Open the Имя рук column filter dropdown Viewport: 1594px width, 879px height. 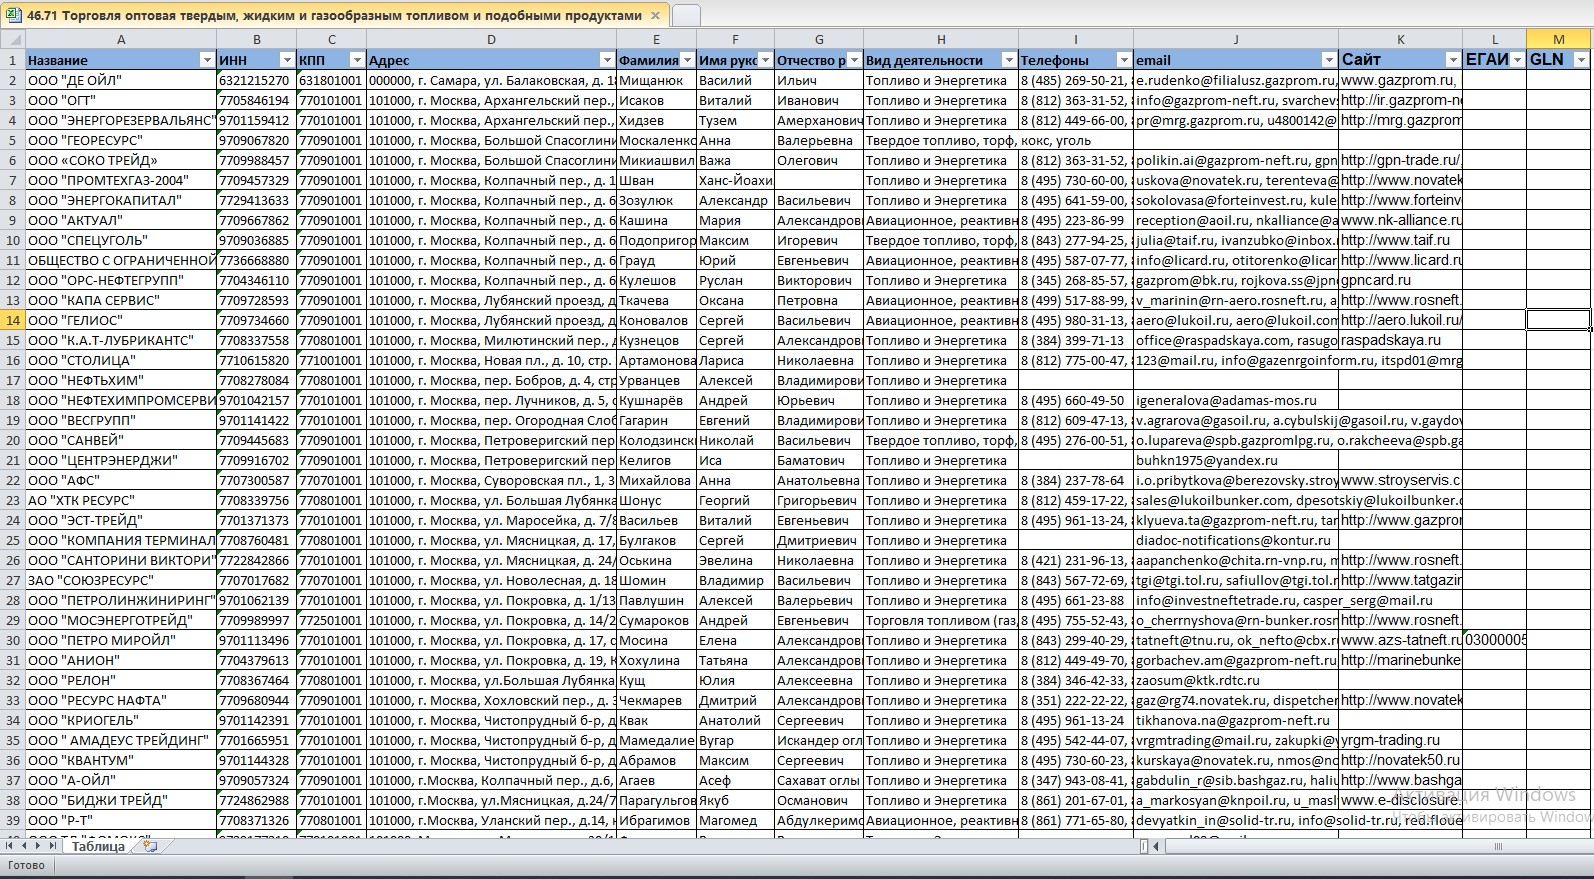[766, 60]
